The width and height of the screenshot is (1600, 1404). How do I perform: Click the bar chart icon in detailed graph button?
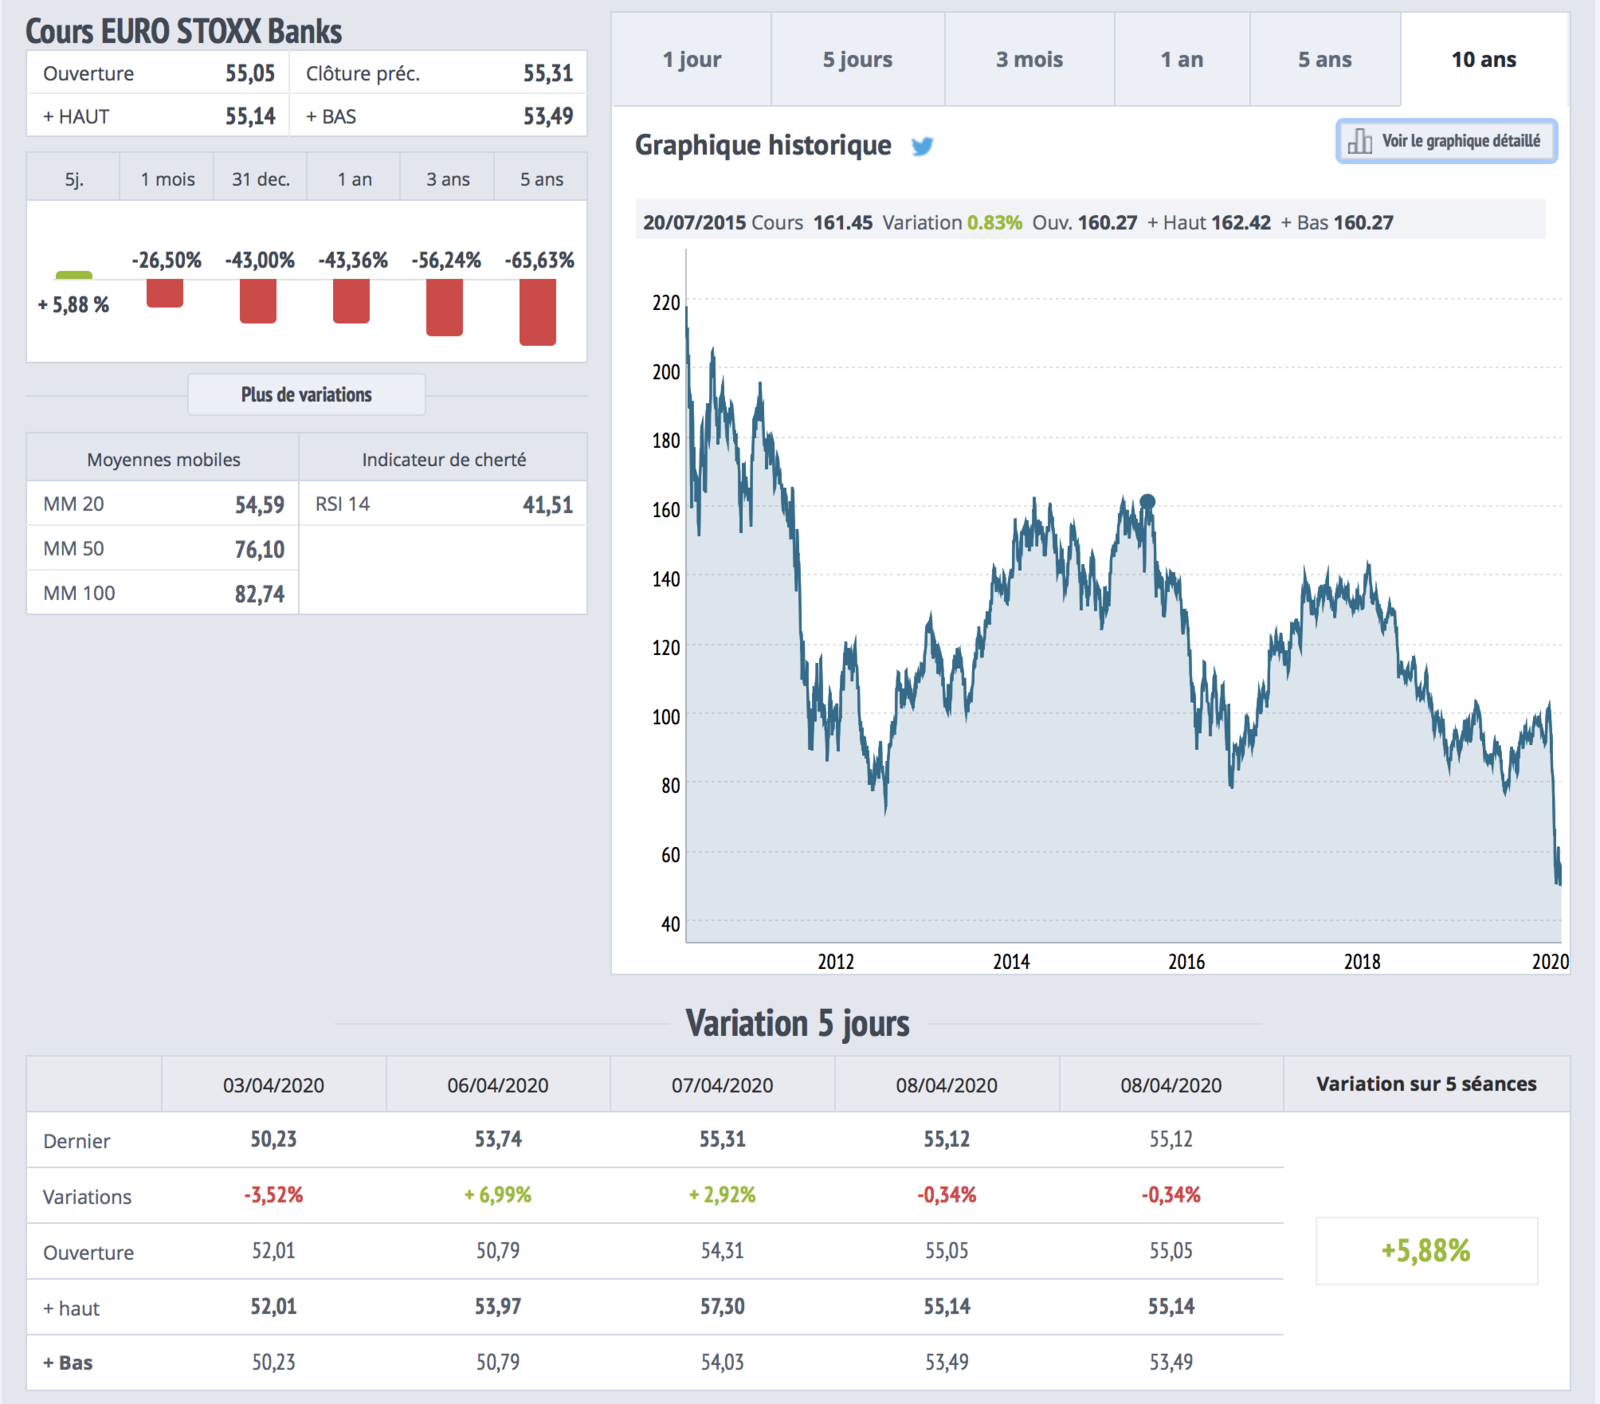[x=1360, y=141]
